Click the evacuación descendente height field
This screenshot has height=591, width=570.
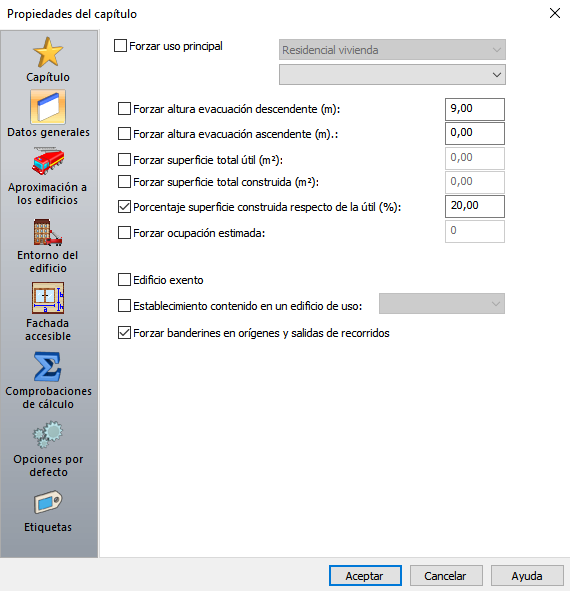(475, 109)
